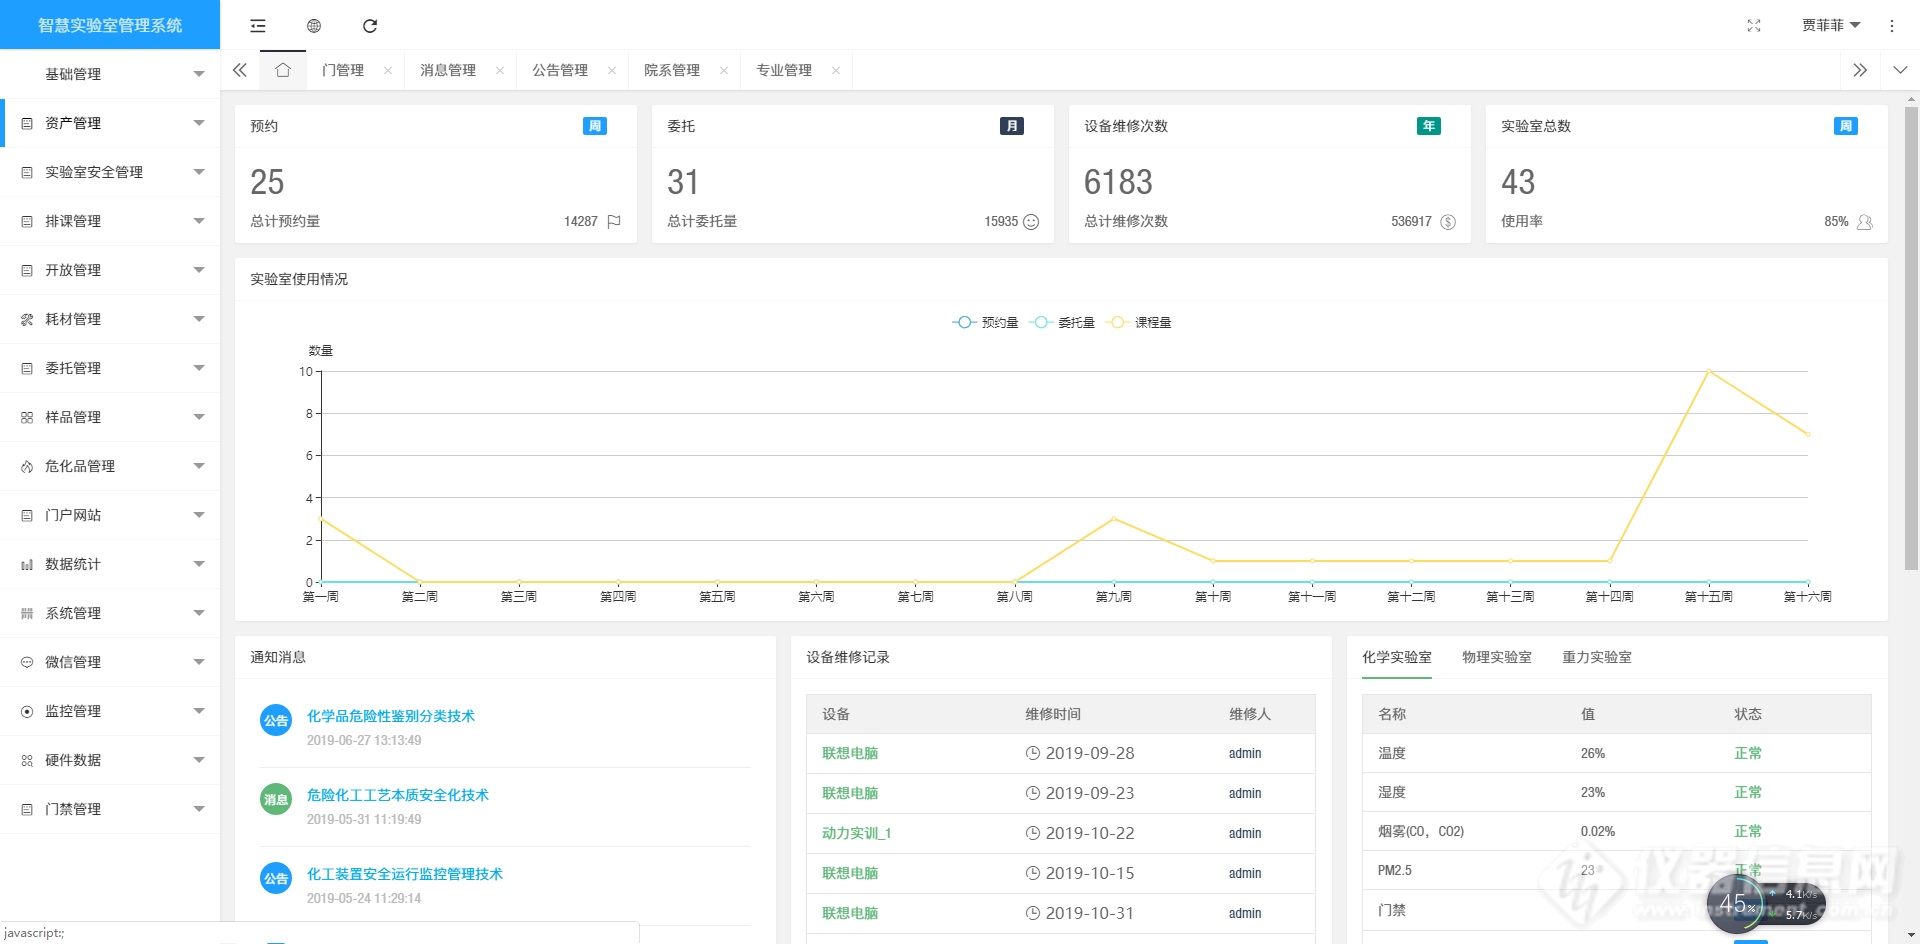The height and width of the screenshot is (944, 1920).
Task: Open the 贾菲菲 user dropdown
Action: point(1829,26)
